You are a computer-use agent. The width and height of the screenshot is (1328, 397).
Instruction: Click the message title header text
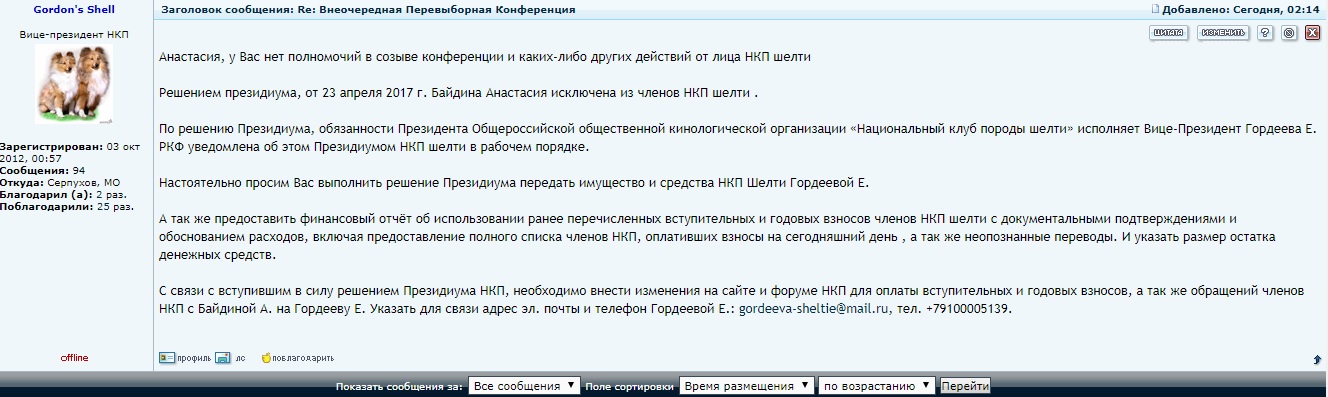coord(368,9)
